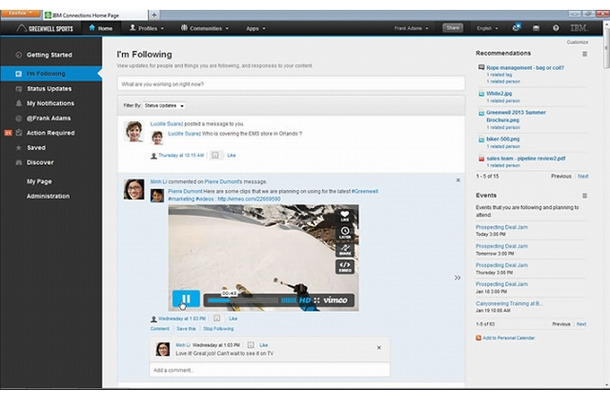Screen dimensions: 610x400
Task: Click the #Greenwell hashtag
Action: pyautogui.click(x=365, y=191)
